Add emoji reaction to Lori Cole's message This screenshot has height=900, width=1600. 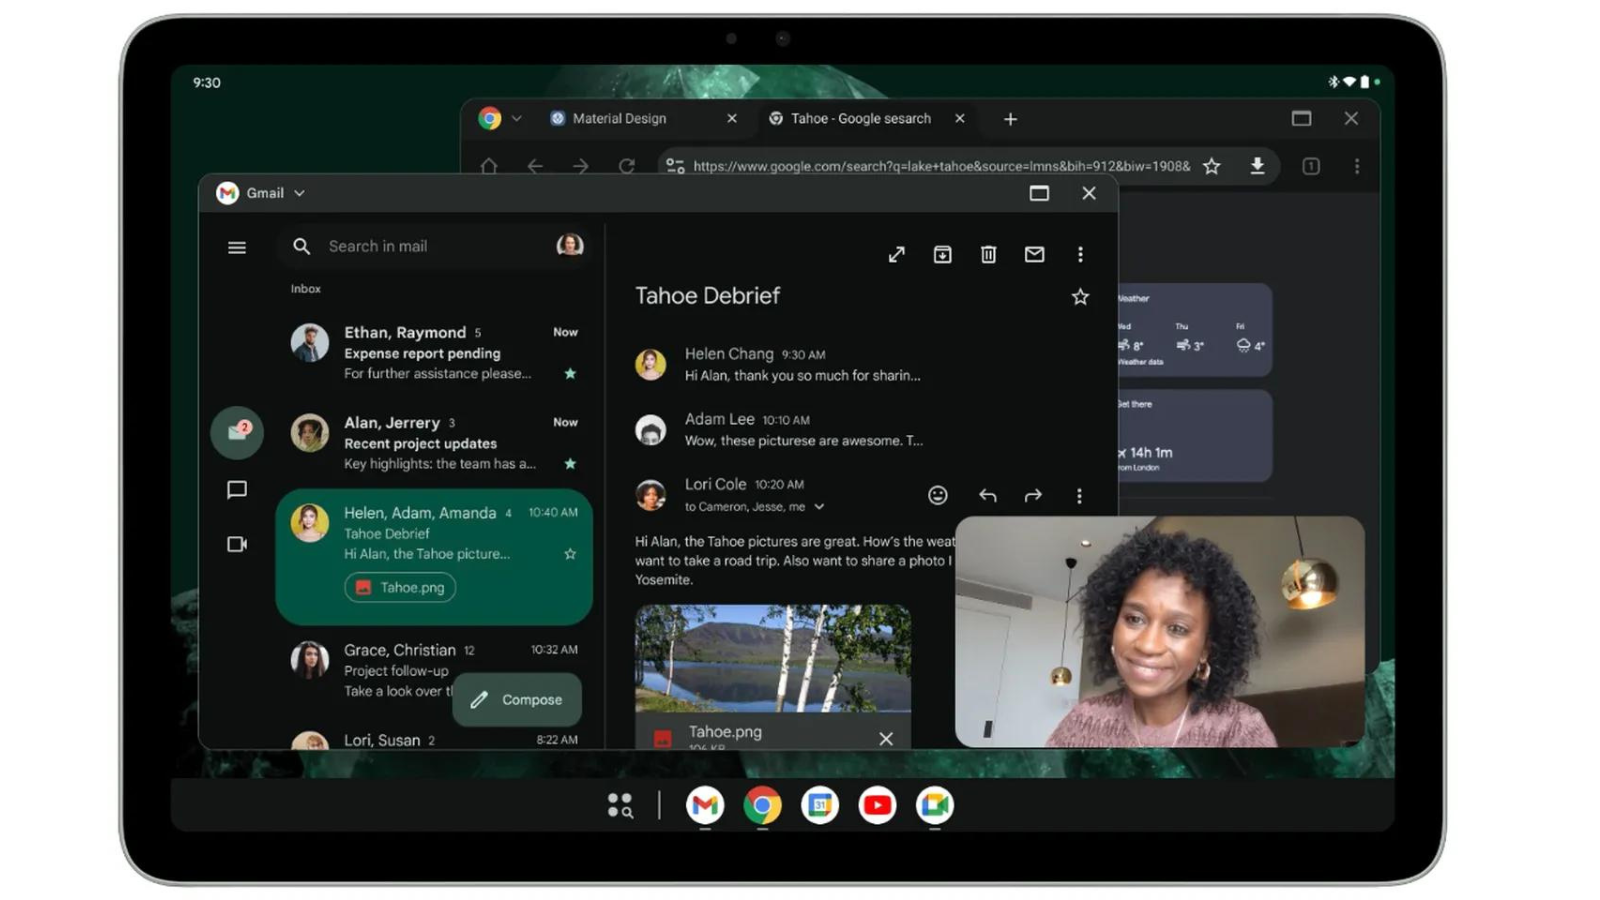pos(937,495)
